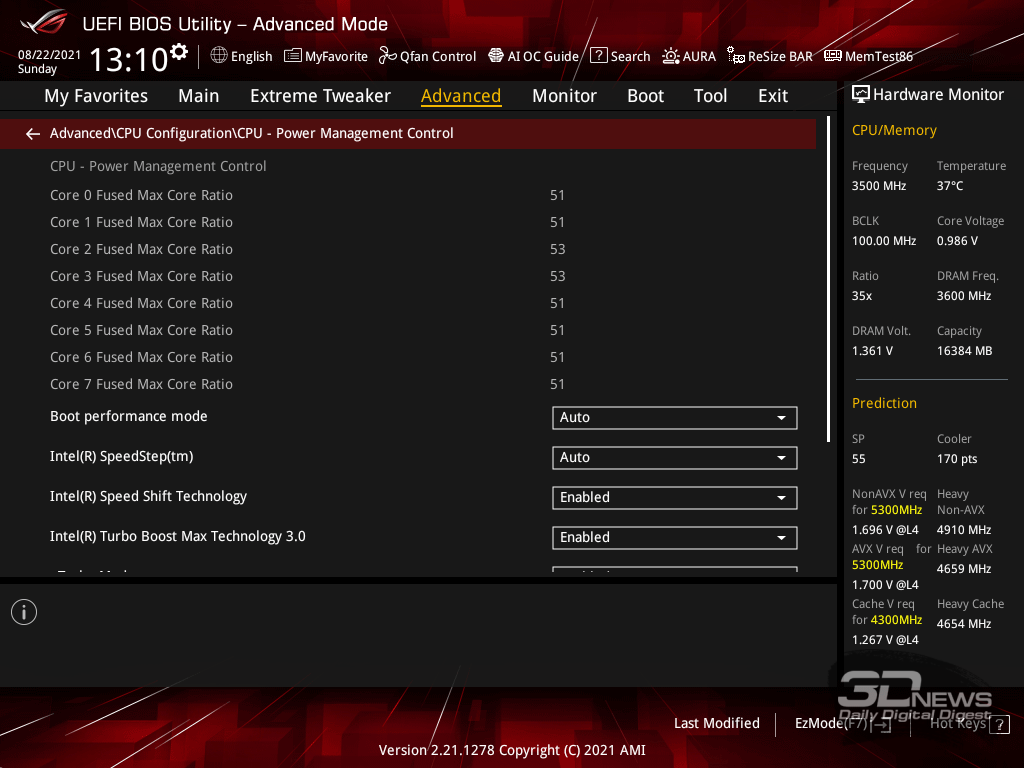1024x768 pixels.
Task: Go to the Boot tab
Action: 645,96
